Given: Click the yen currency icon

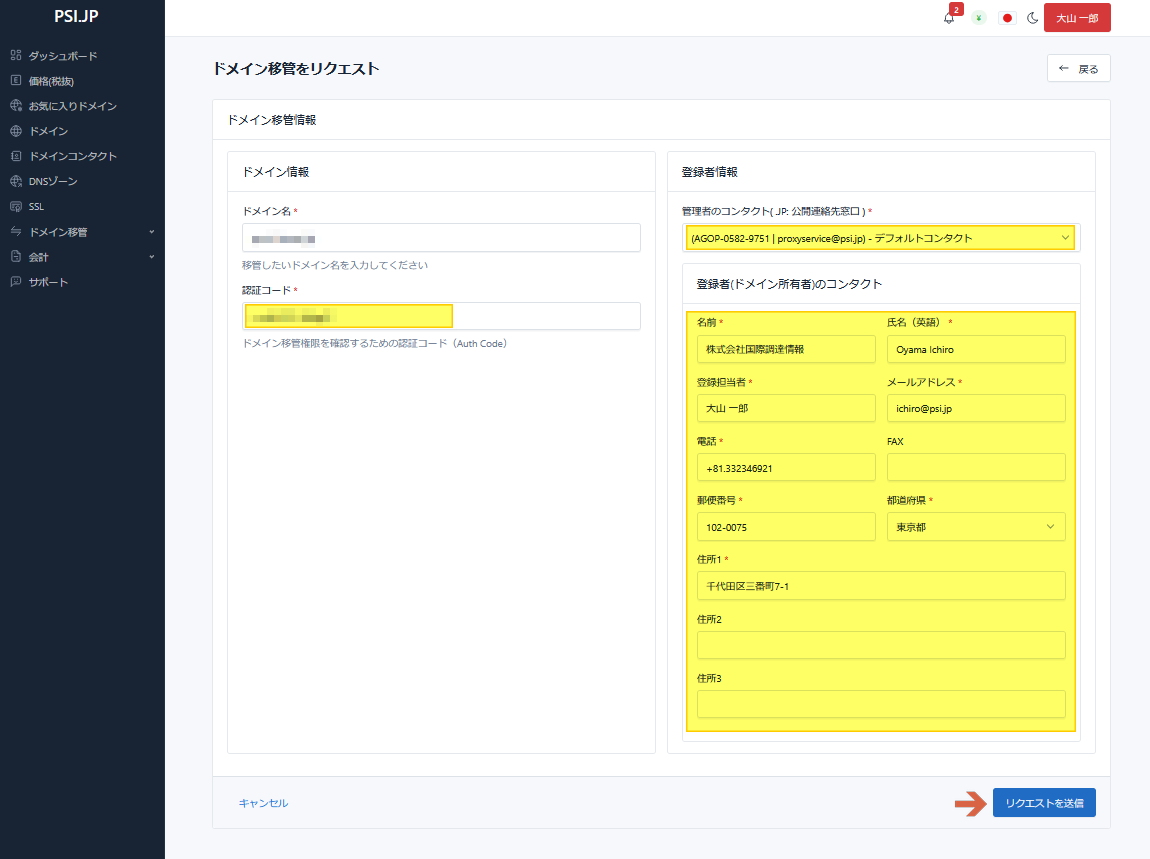Looking at the screenshot, I should coord(979,18).
